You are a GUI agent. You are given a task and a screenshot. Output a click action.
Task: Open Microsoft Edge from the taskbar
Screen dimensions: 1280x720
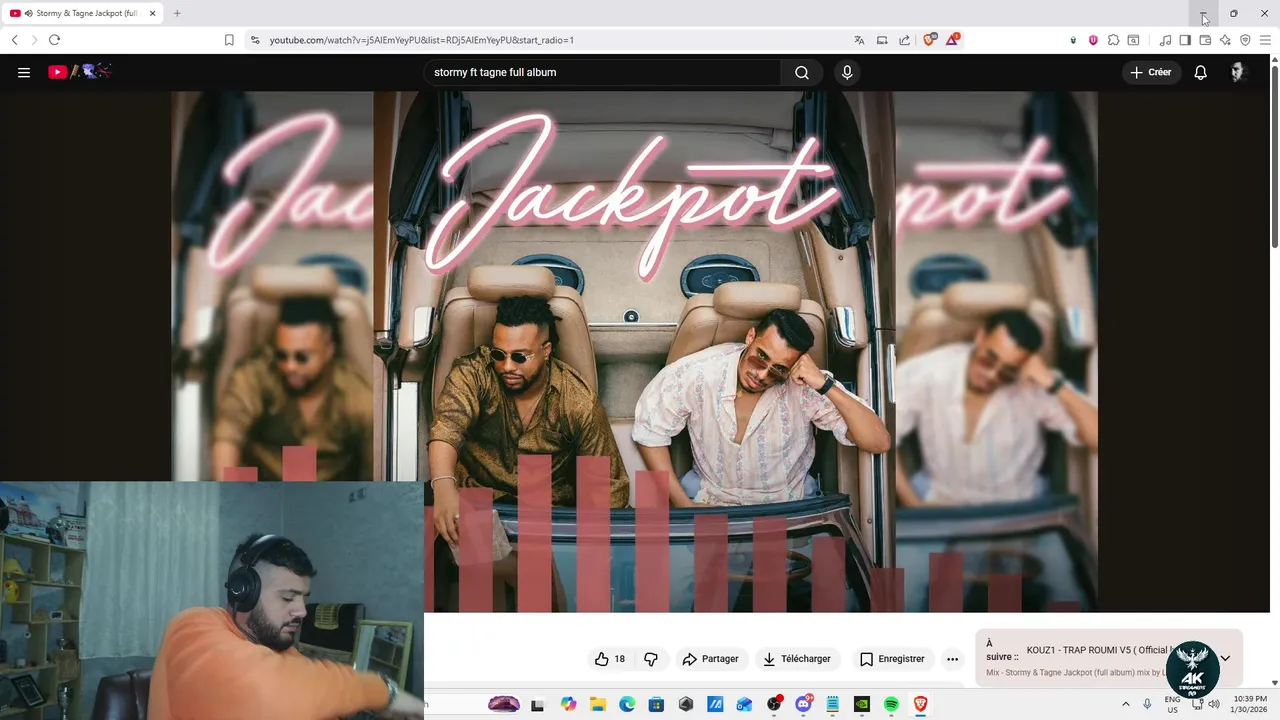(x=627, y=704)
